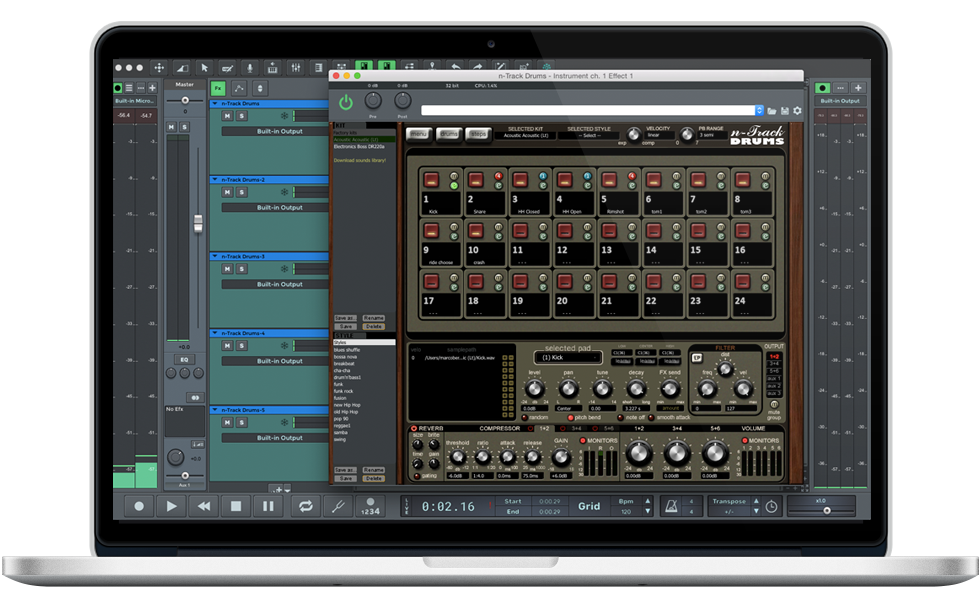The height and width of the screenshot is (608, 980).
Task: Select the arrow pointer tool
Action: 204,67
